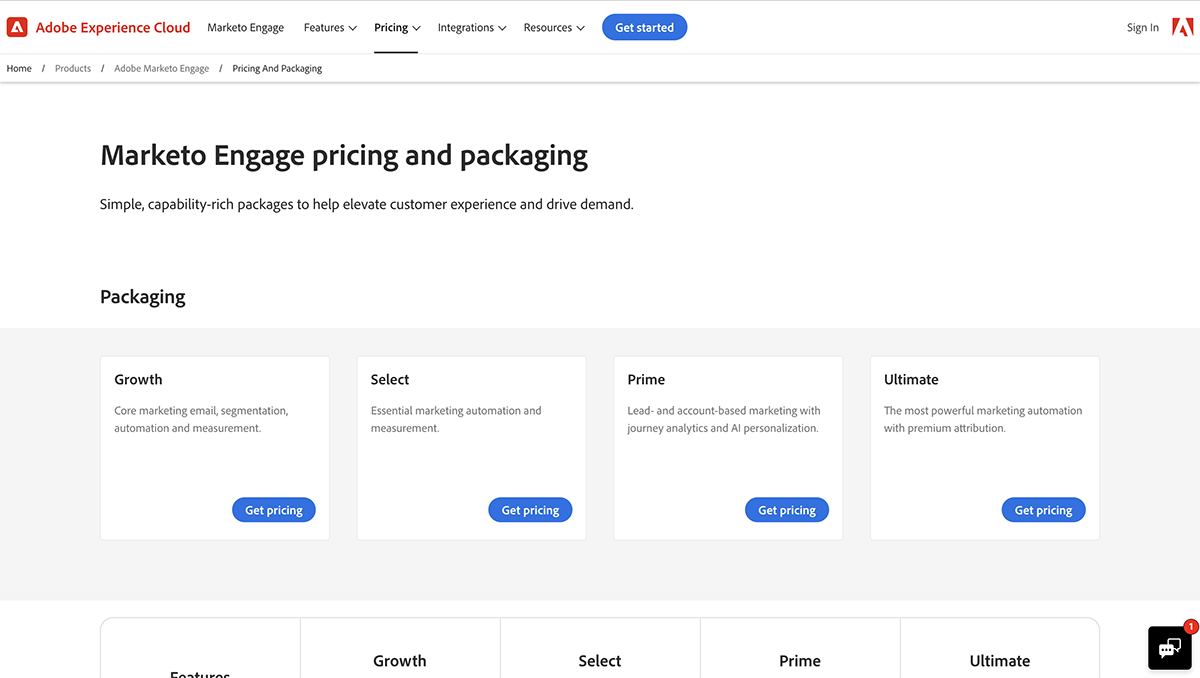
Task: Open the chat support widget
Action: tap(1171, 648)
